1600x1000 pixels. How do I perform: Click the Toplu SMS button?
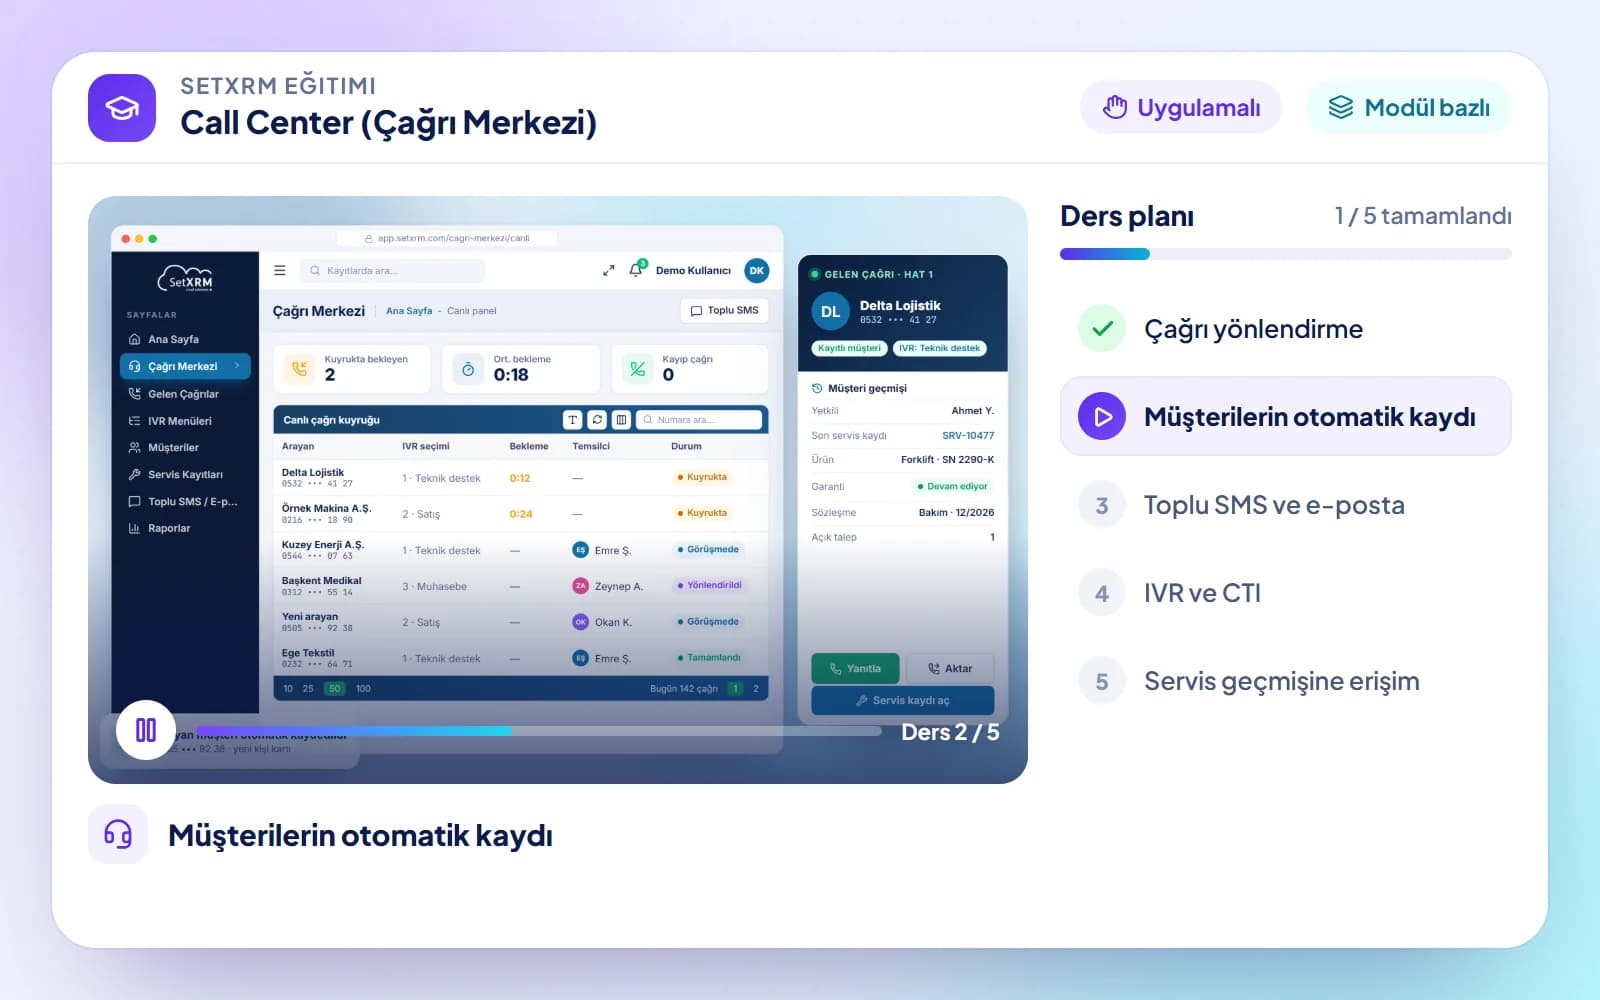[724, 310]
